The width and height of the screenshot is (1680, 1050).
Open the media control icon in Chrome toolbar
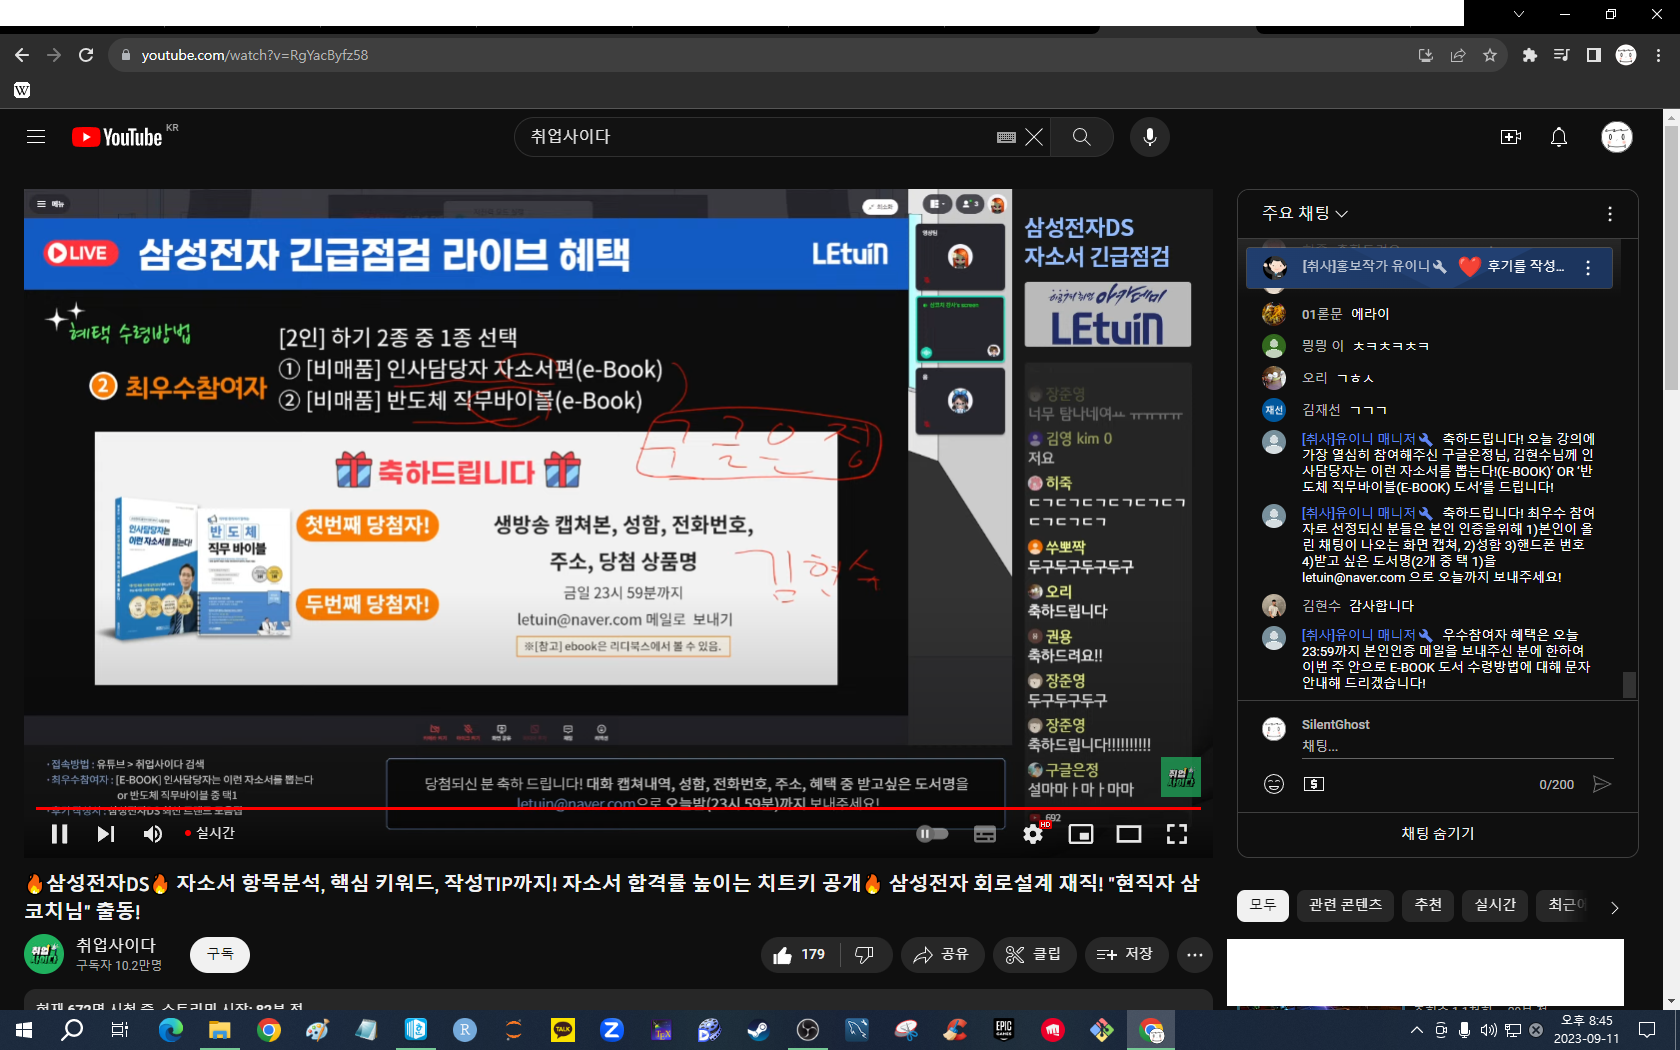coord(1561,55)
